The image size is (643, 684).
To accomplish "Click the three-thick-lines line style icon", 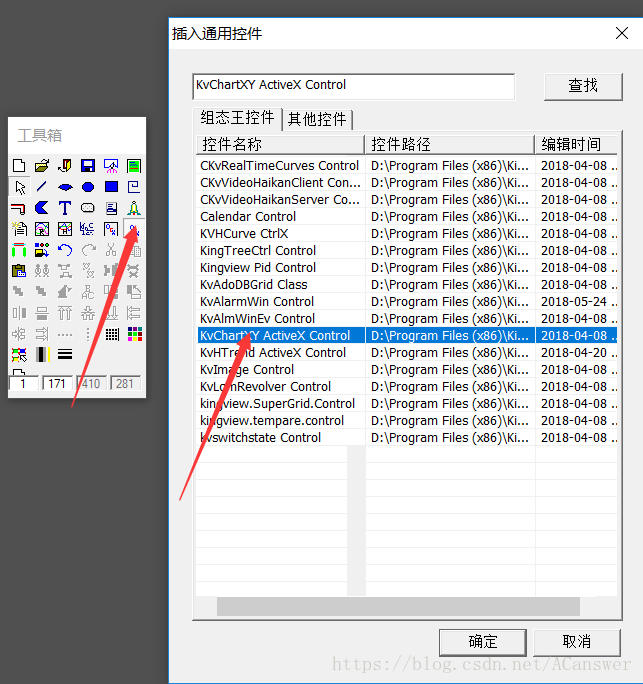I will pos(65,355).
